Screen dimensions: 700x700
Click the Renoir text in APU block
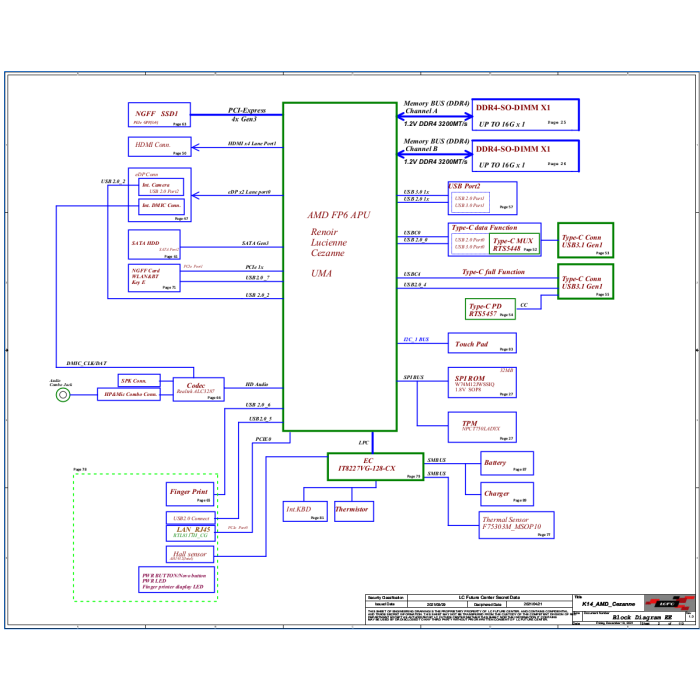click(x=324, y=232)
